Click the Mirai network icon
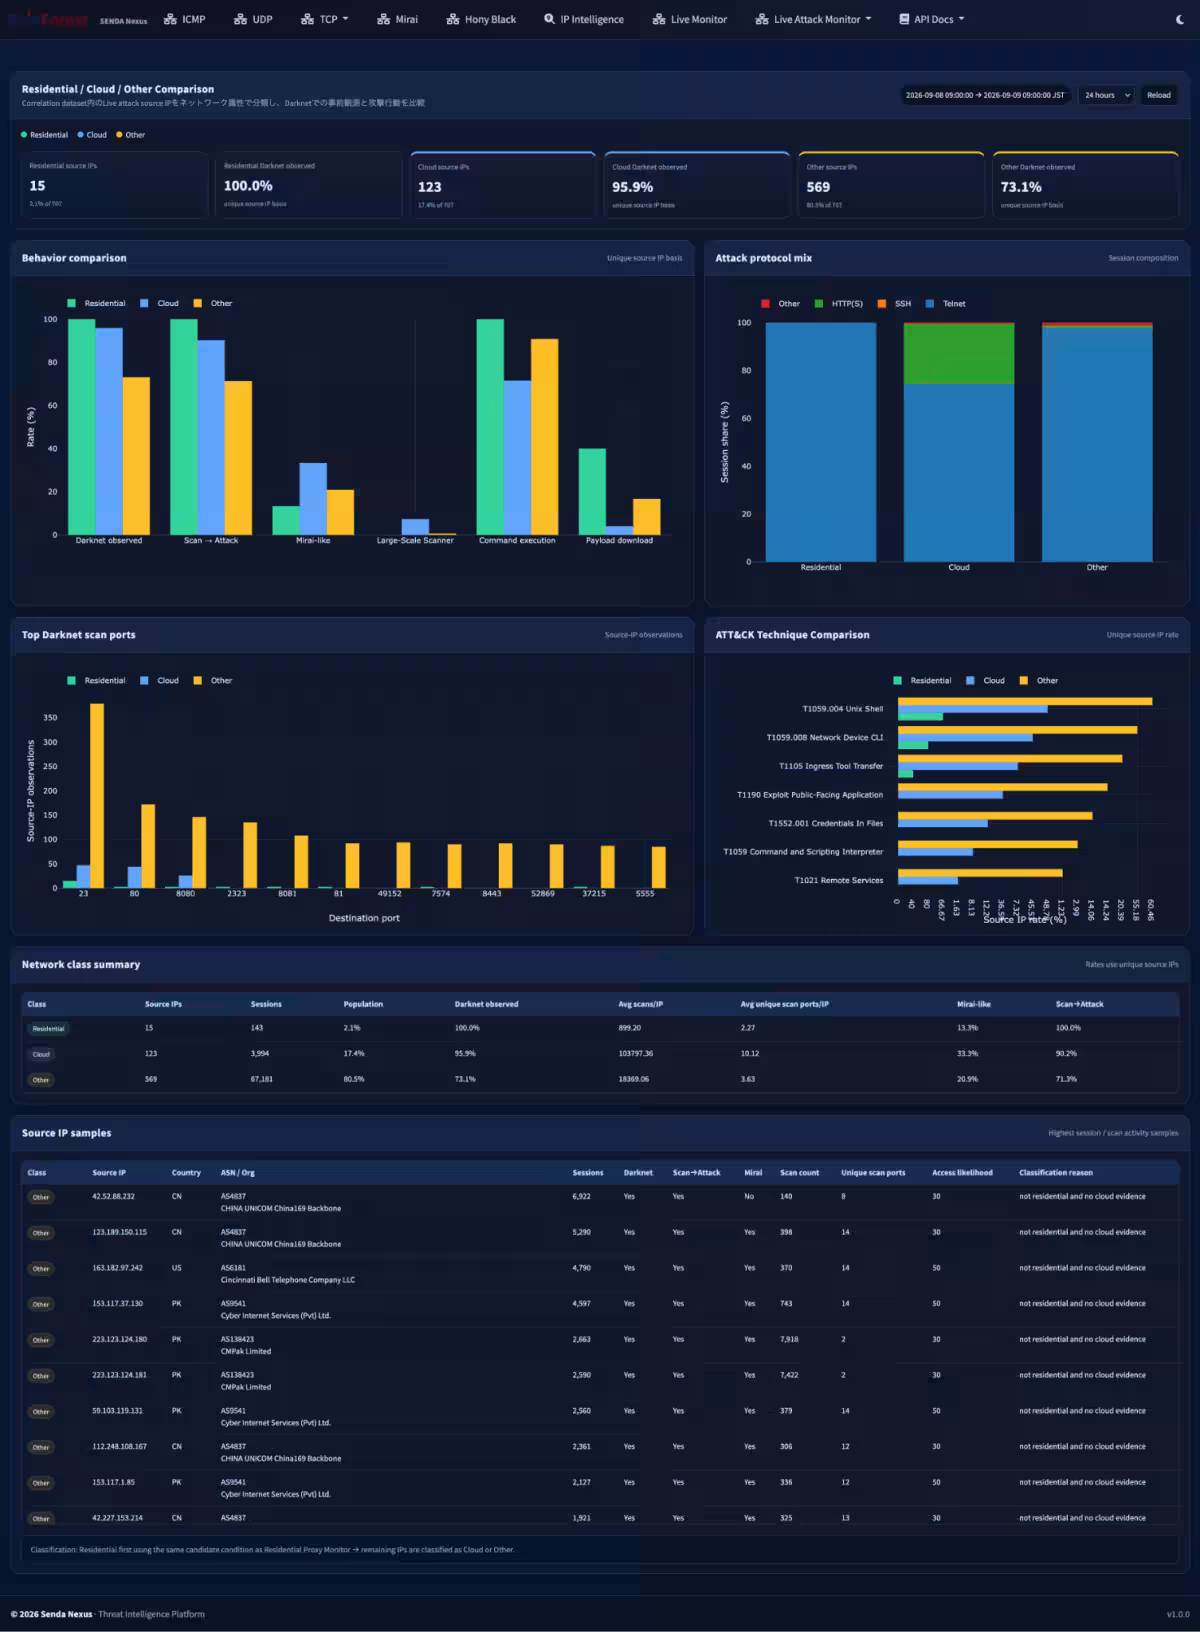This screenshot has width=1200, height=1632. click(383, 19)
